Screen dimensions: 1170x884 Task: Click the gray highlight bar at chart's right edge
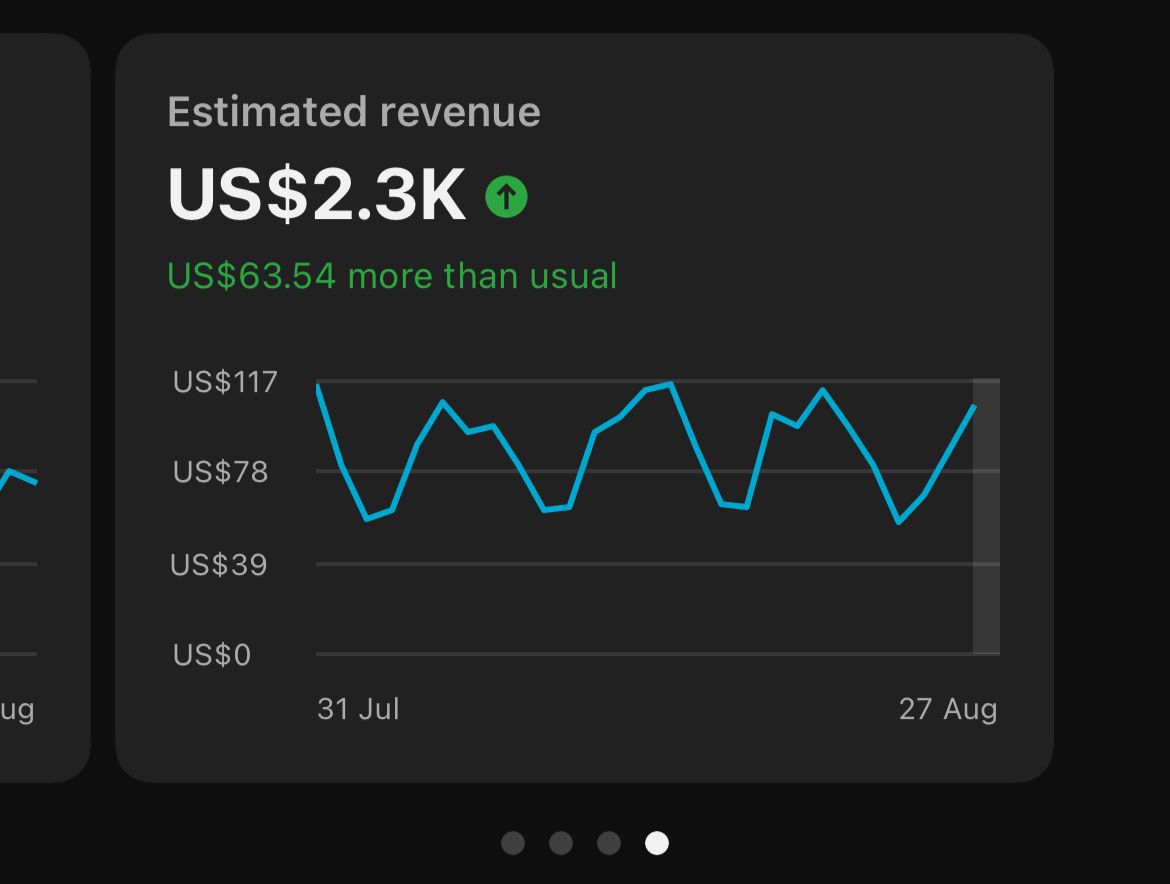click(984, 516)
